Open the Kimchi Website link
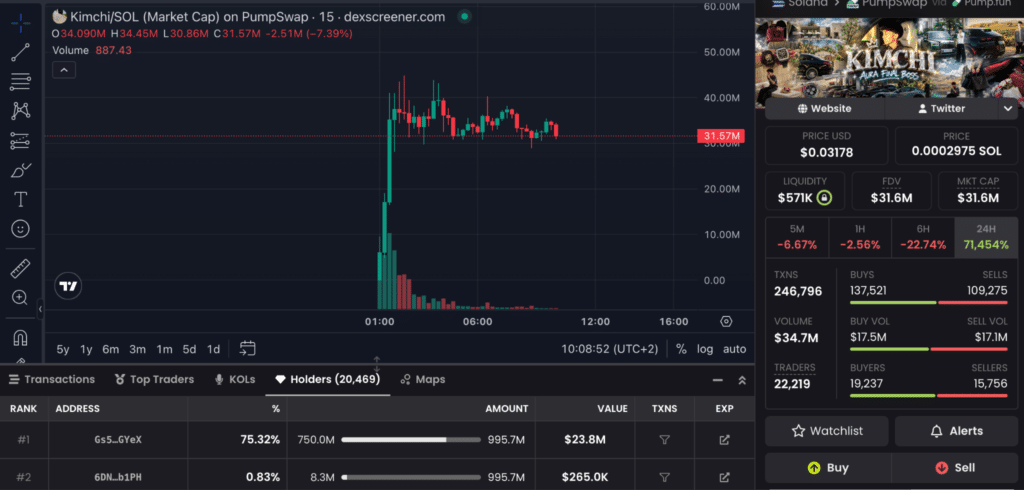 click(824, 109)
